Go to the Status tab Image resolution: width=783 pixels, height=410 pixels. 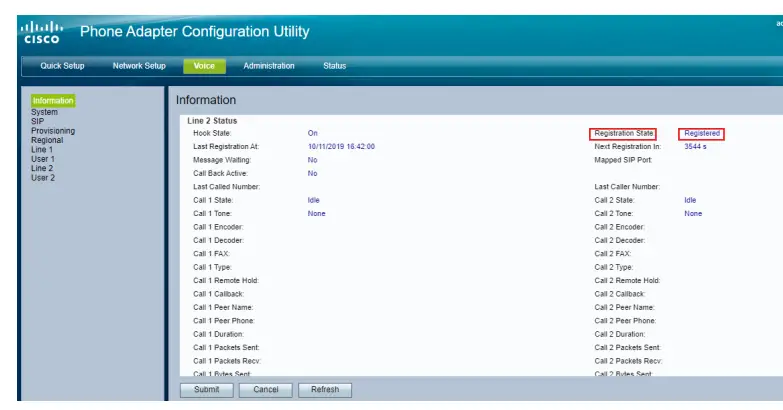pyautogui.click(x=335, y=66)
